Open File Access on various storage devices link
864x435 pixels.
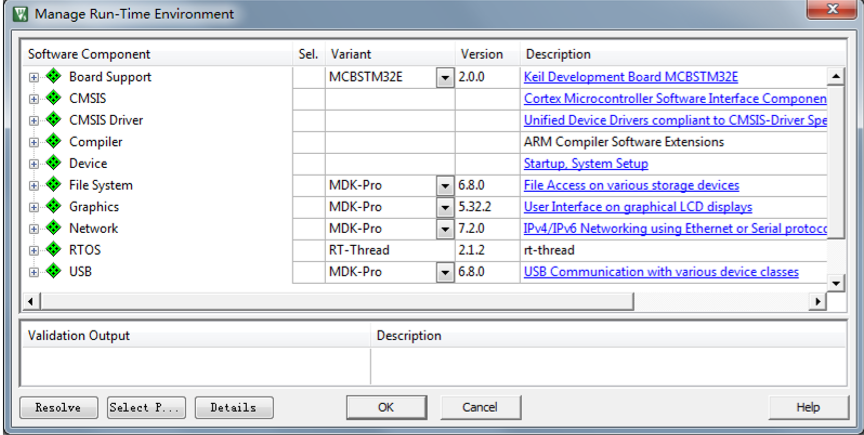click(631, 185)
